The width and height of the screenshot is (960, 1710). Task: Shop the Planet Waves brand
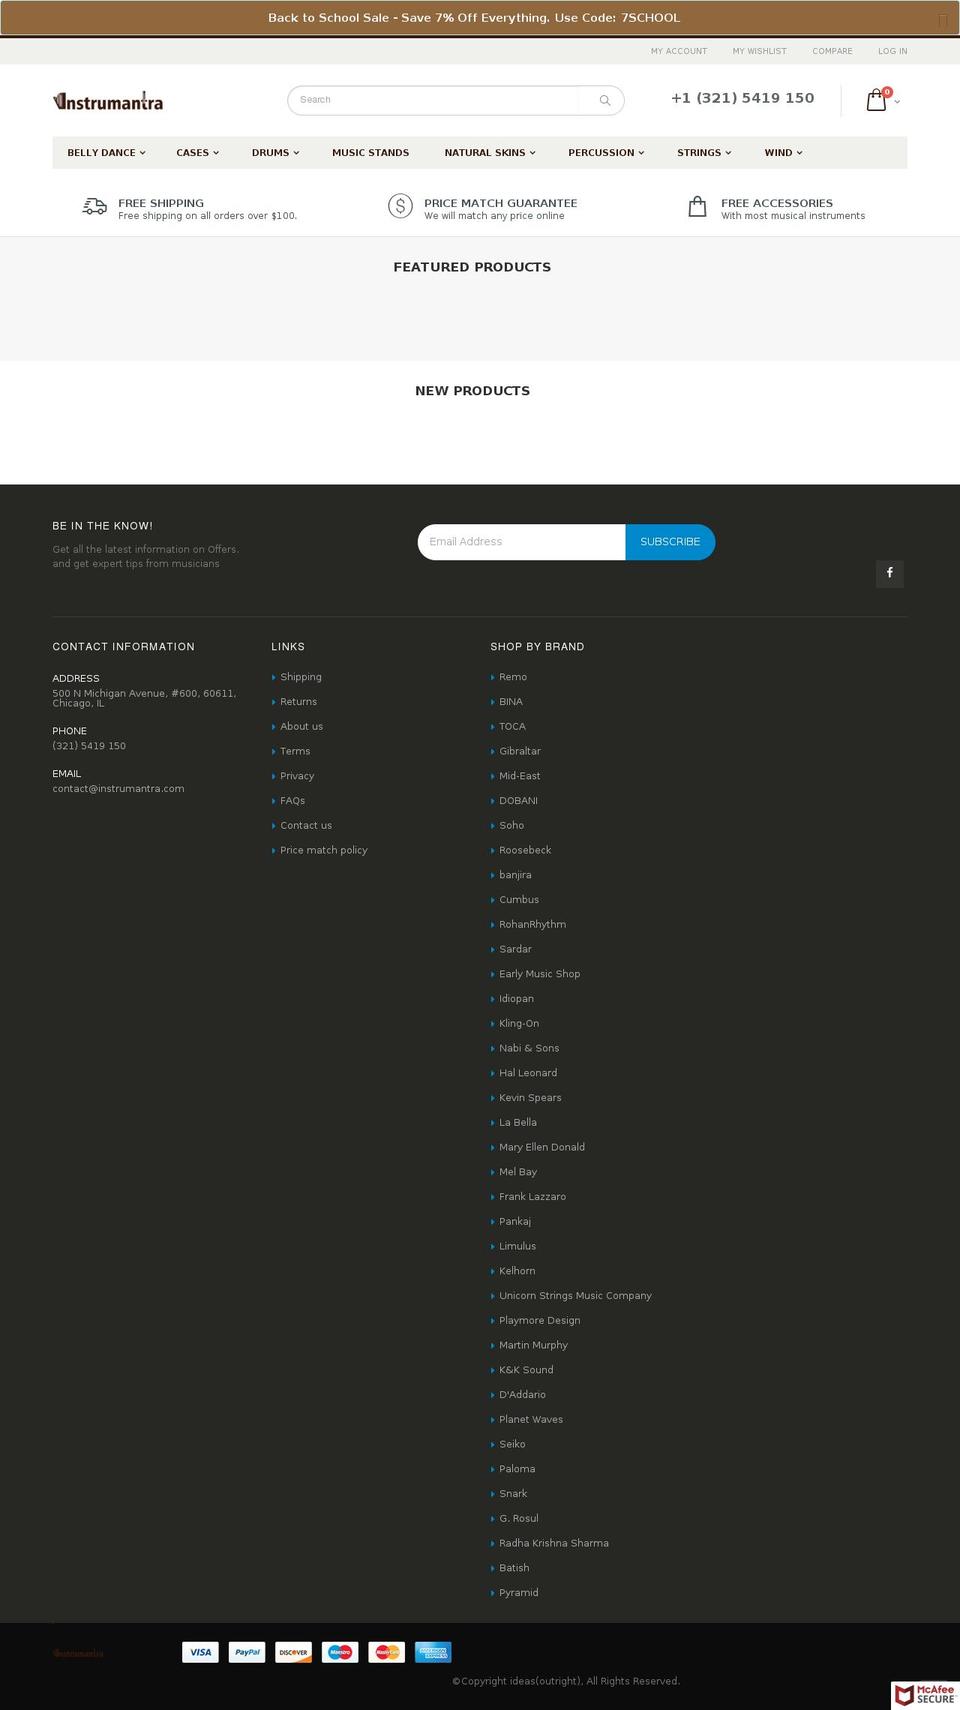point(531,1420)
